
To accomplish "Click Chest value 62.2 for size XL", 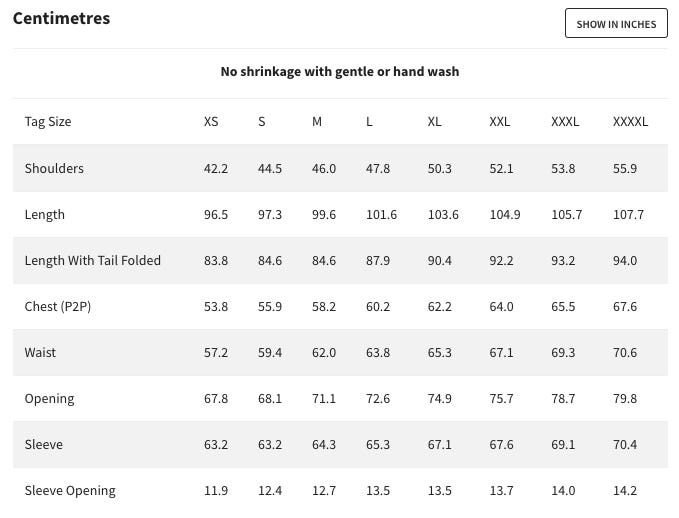I will point(440,306).
